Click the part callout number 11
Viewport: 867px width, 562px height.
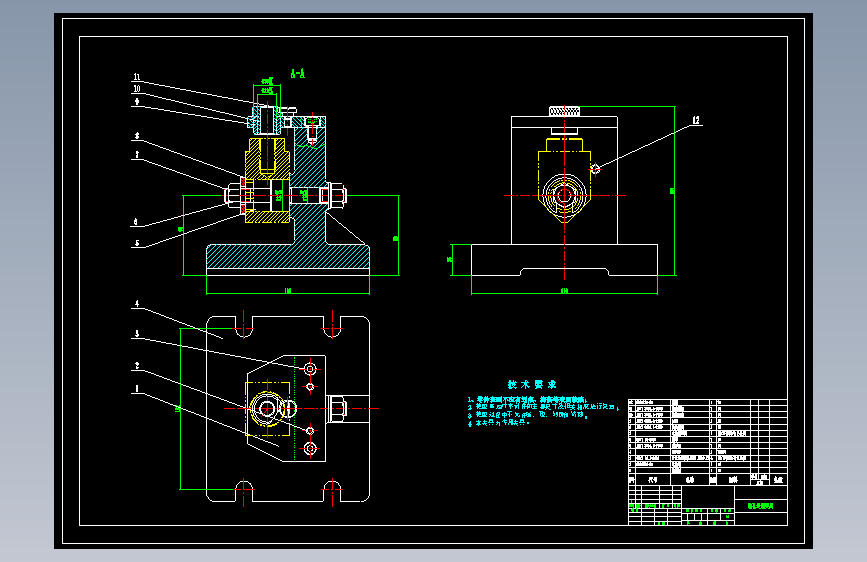tap(137, 77)
